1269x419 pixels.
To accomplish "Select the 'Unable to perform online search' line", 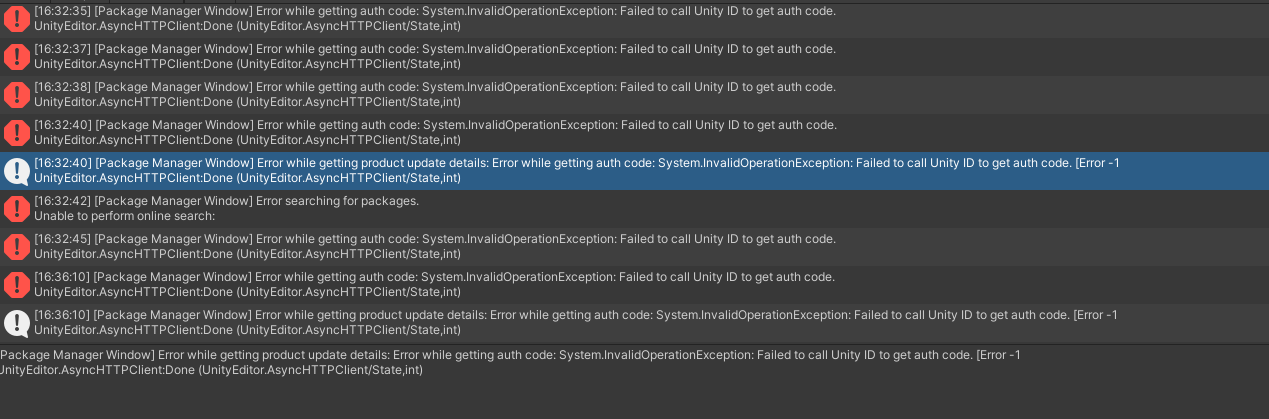I will (x=125, y=216).
